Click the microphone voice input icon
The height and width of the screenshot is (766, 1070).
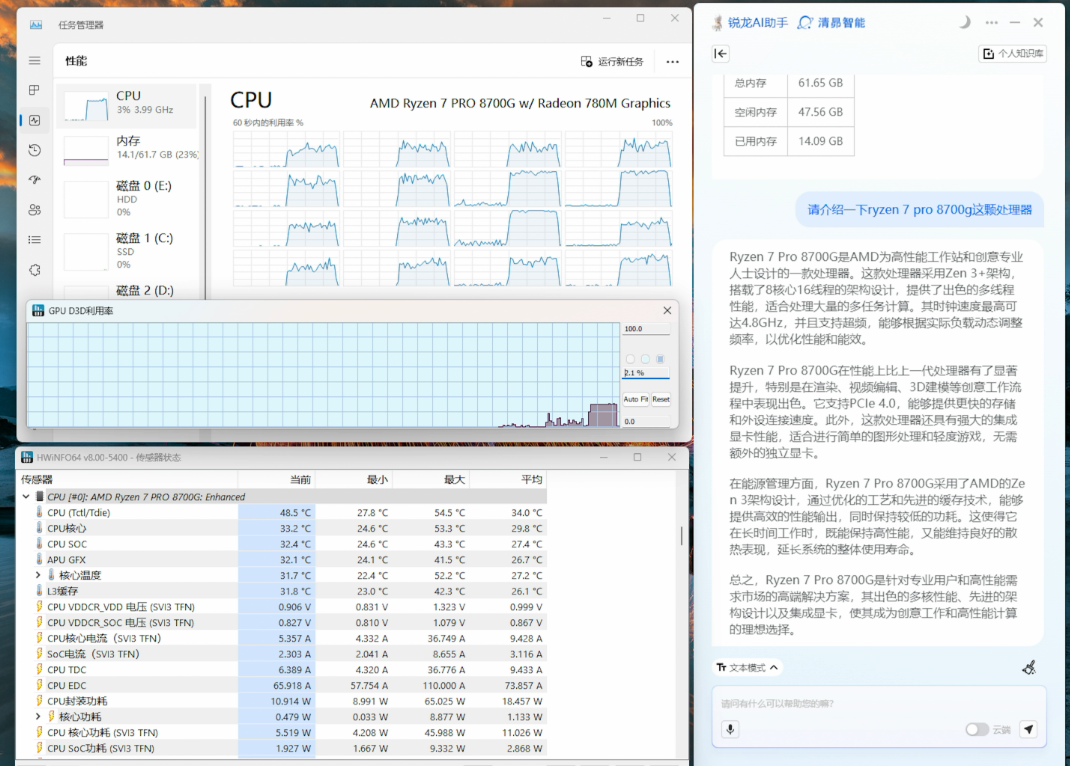(x=731, y=729)
